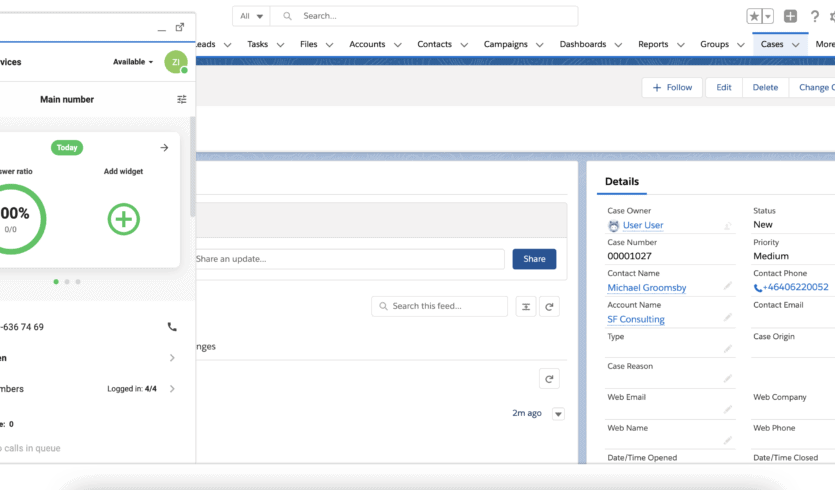Open the User User case owner link
This screenshot has width=835, height=490.
click(643, 225)
